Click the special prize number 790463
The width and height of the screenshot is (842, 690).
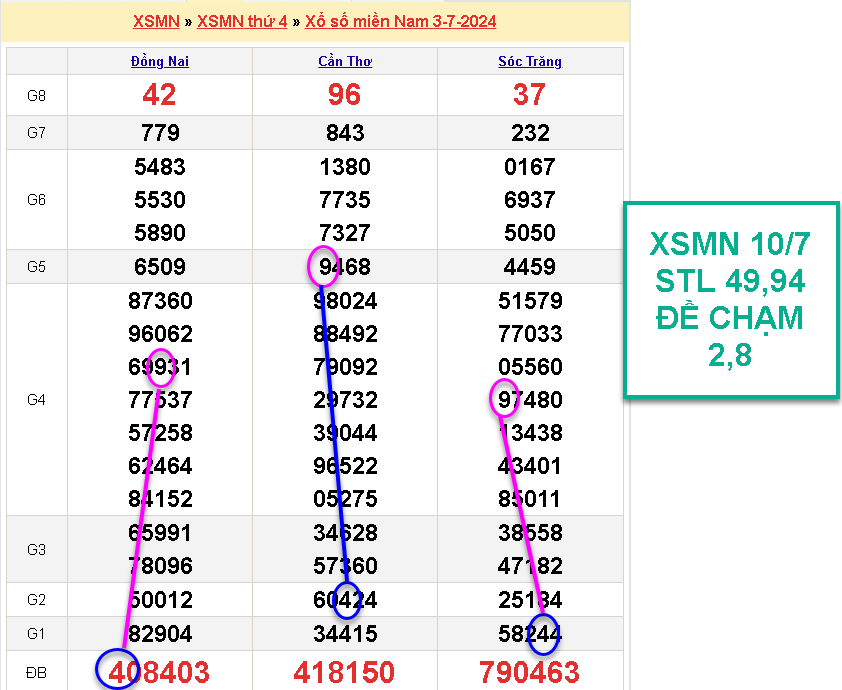pyautogui.click(x=530, y=671)
